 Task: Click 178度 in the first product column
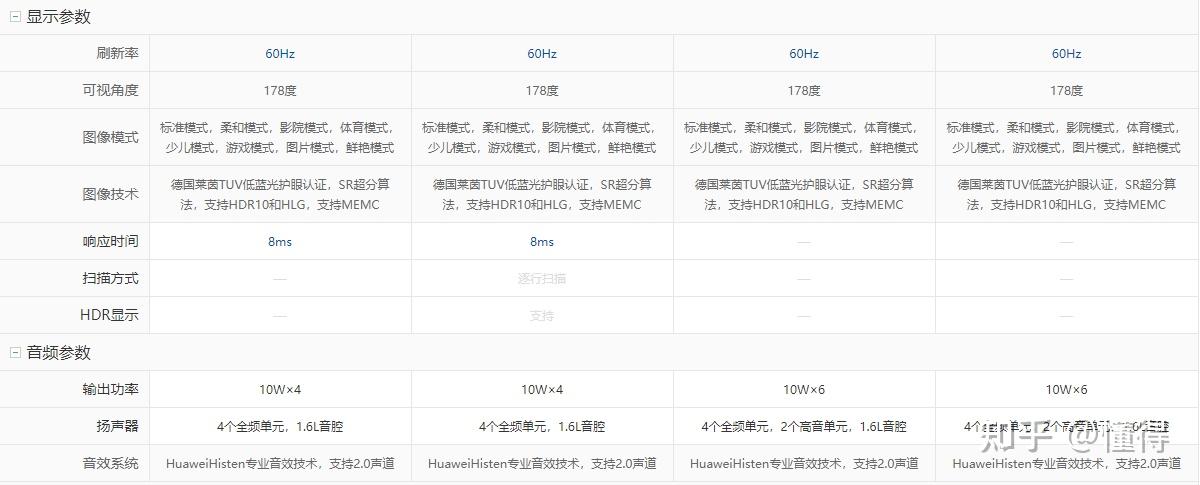click(x=280, y=90)
